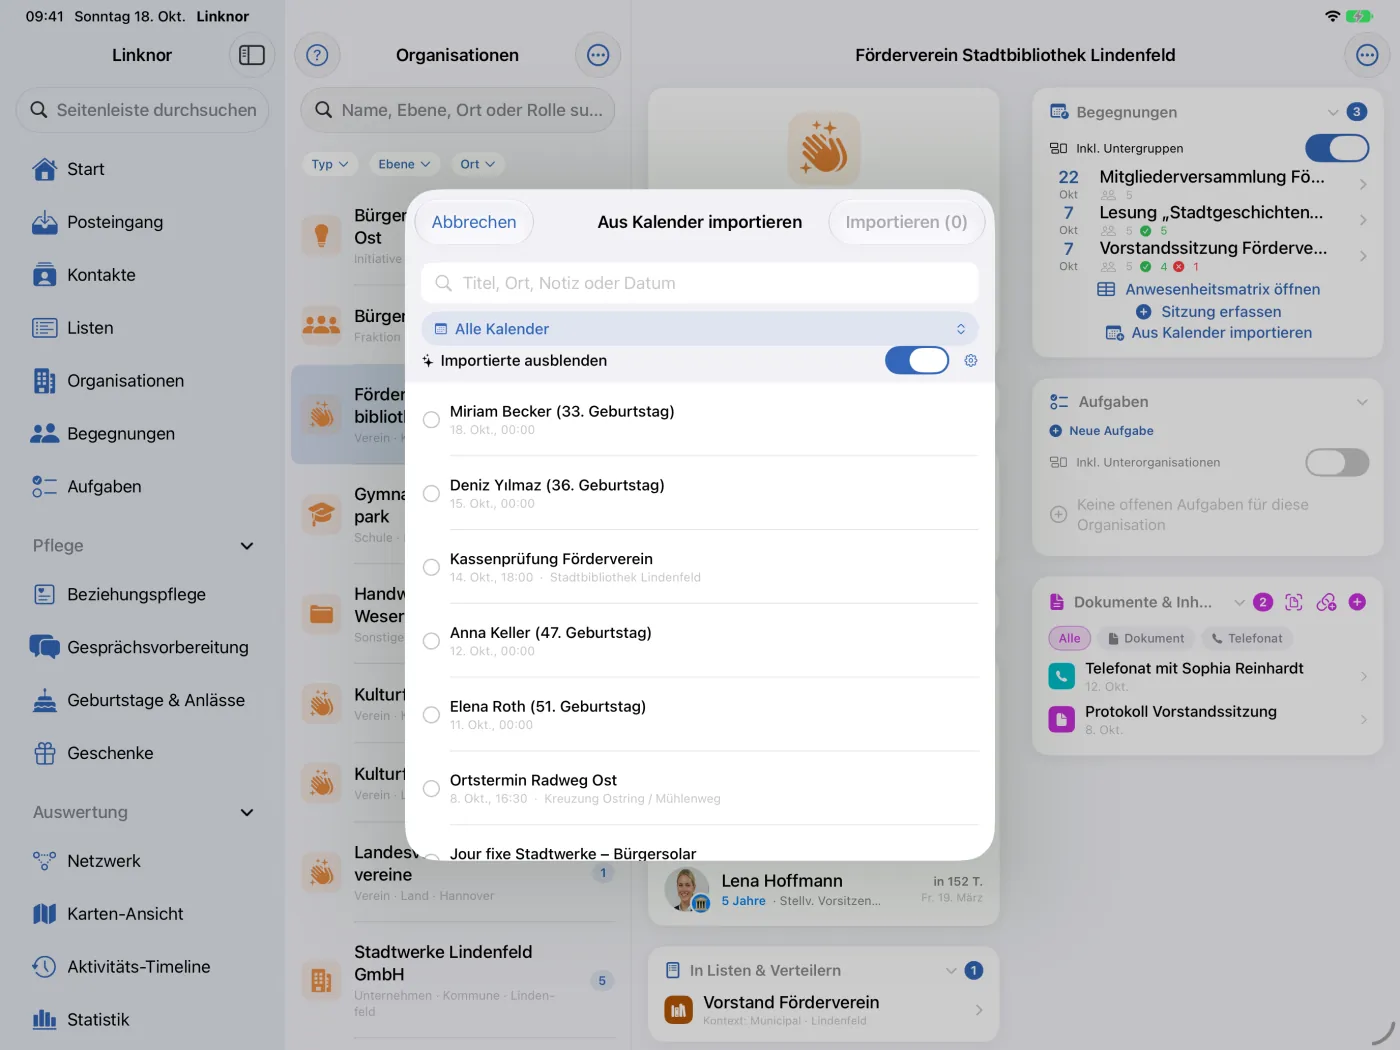The image size is (1400, 1050).
Task: Open Ort filter dropdown
Action: (477, 164)
